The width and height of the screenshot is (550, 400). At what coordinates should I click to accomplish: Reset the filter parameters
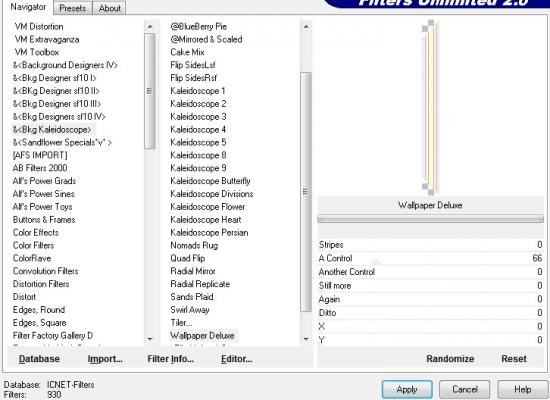coord(514,359)
